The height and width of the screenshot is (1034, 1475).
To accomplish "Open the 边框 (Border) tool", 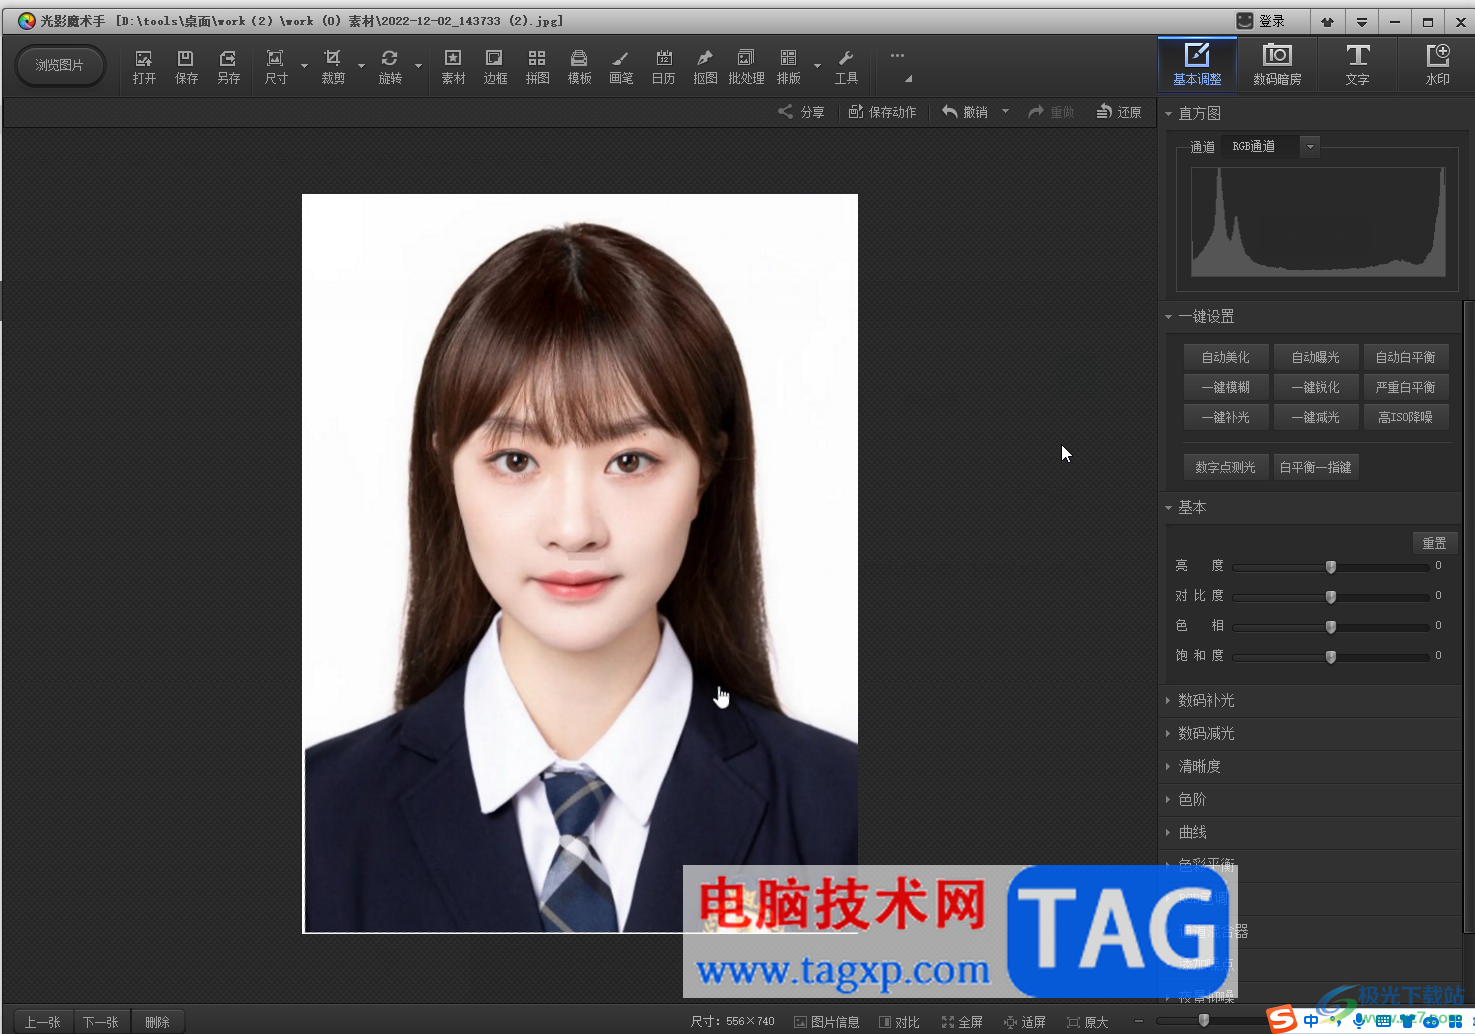I will click(x=495, y=66).
